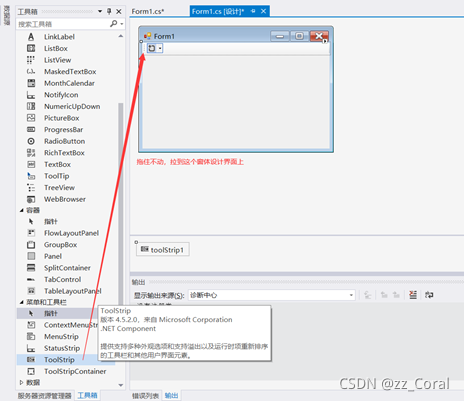Select the MenuStrip icon
This screenshot has height=401, width=464.
[31, 336]
